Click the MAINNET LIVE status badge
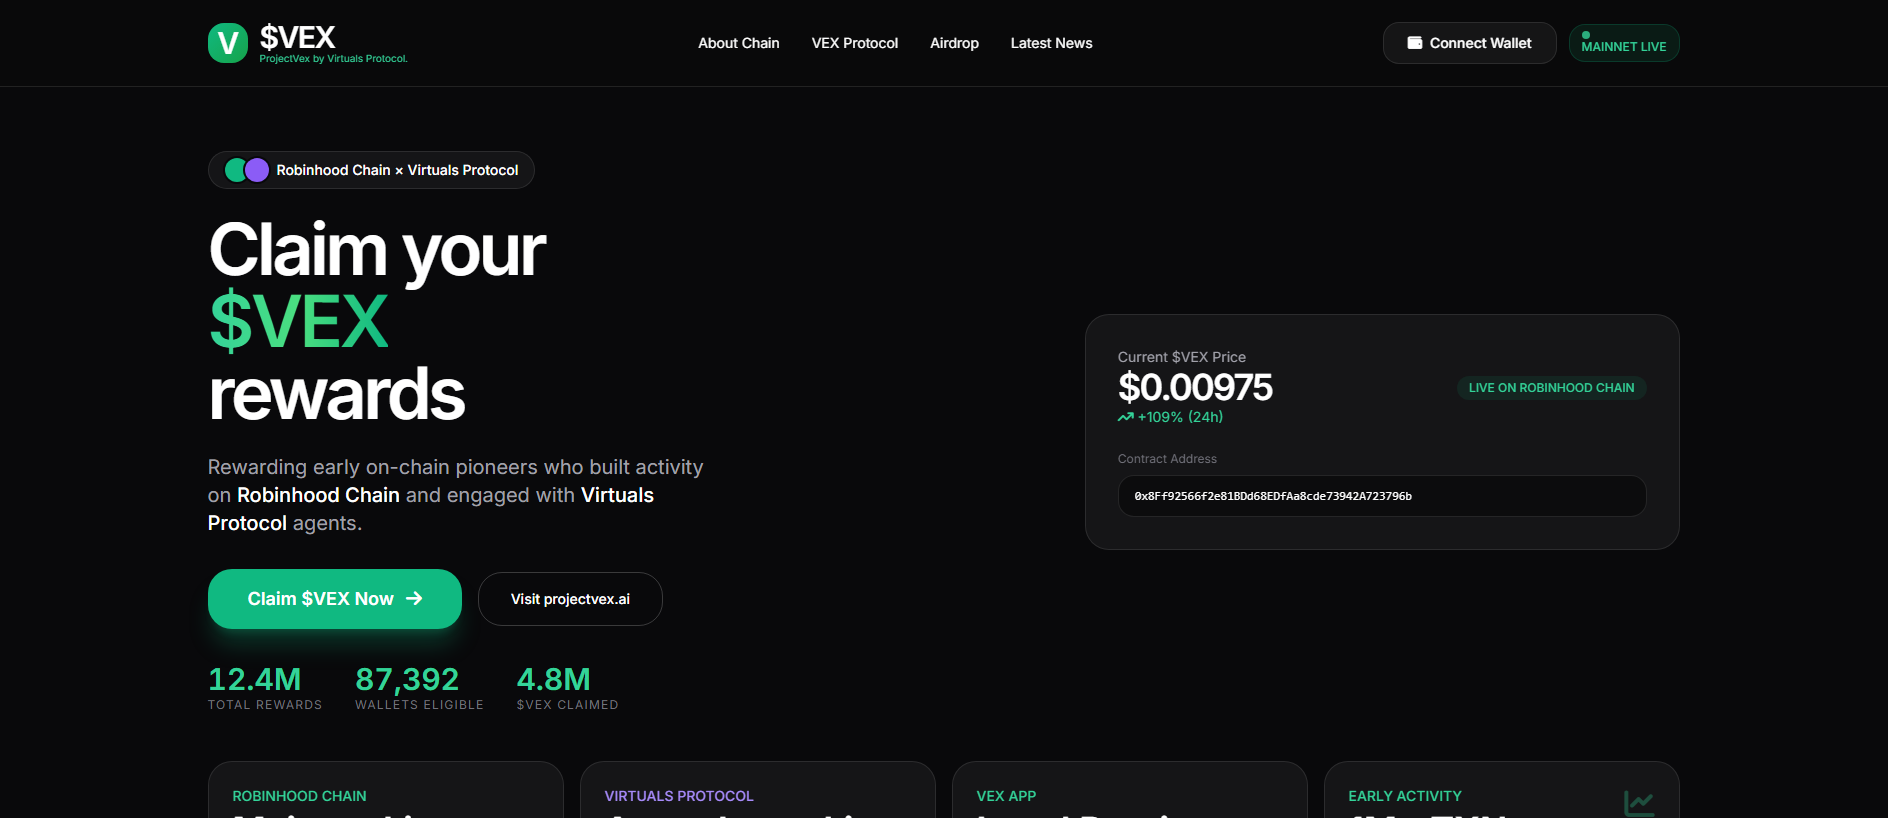The image size is (1888, 818). coord(1624,43)
